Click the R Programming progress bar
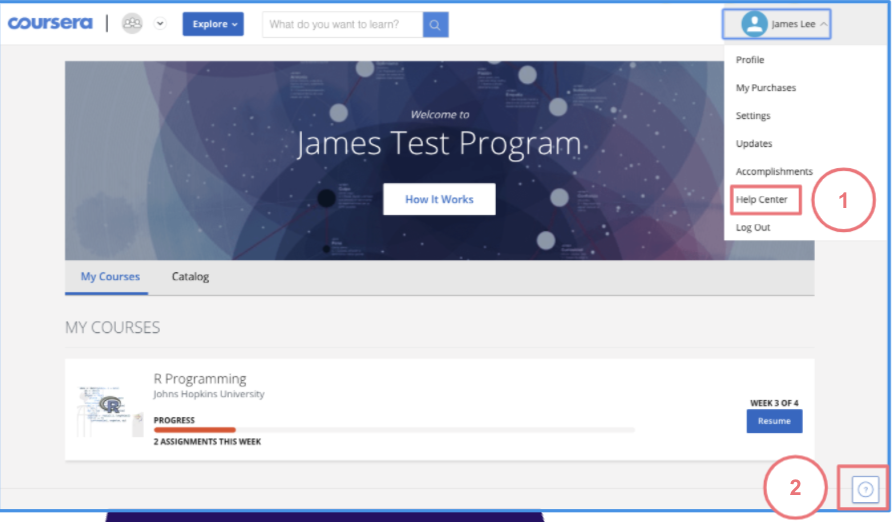Screen dimensions: 896x522 pyautogui.click(x=394, y=429)
